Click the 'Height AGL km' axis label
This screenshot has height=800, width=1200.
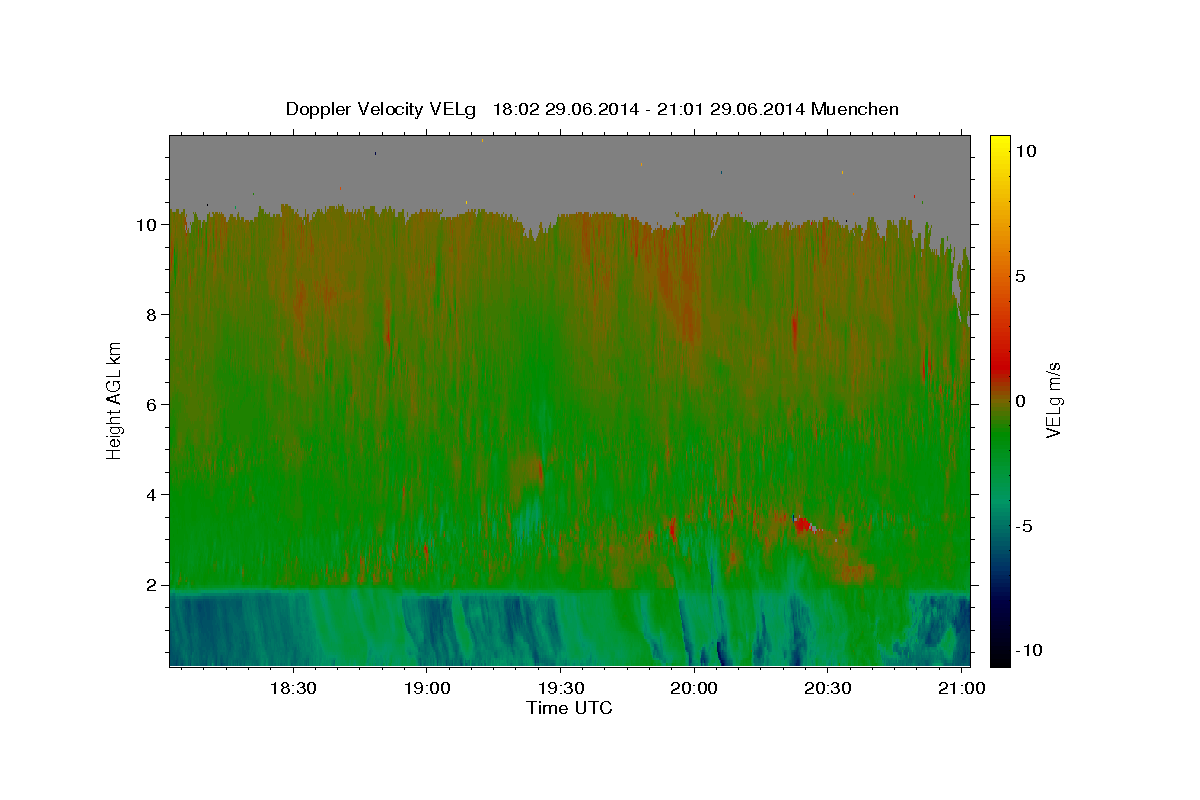tap(115, 399)
